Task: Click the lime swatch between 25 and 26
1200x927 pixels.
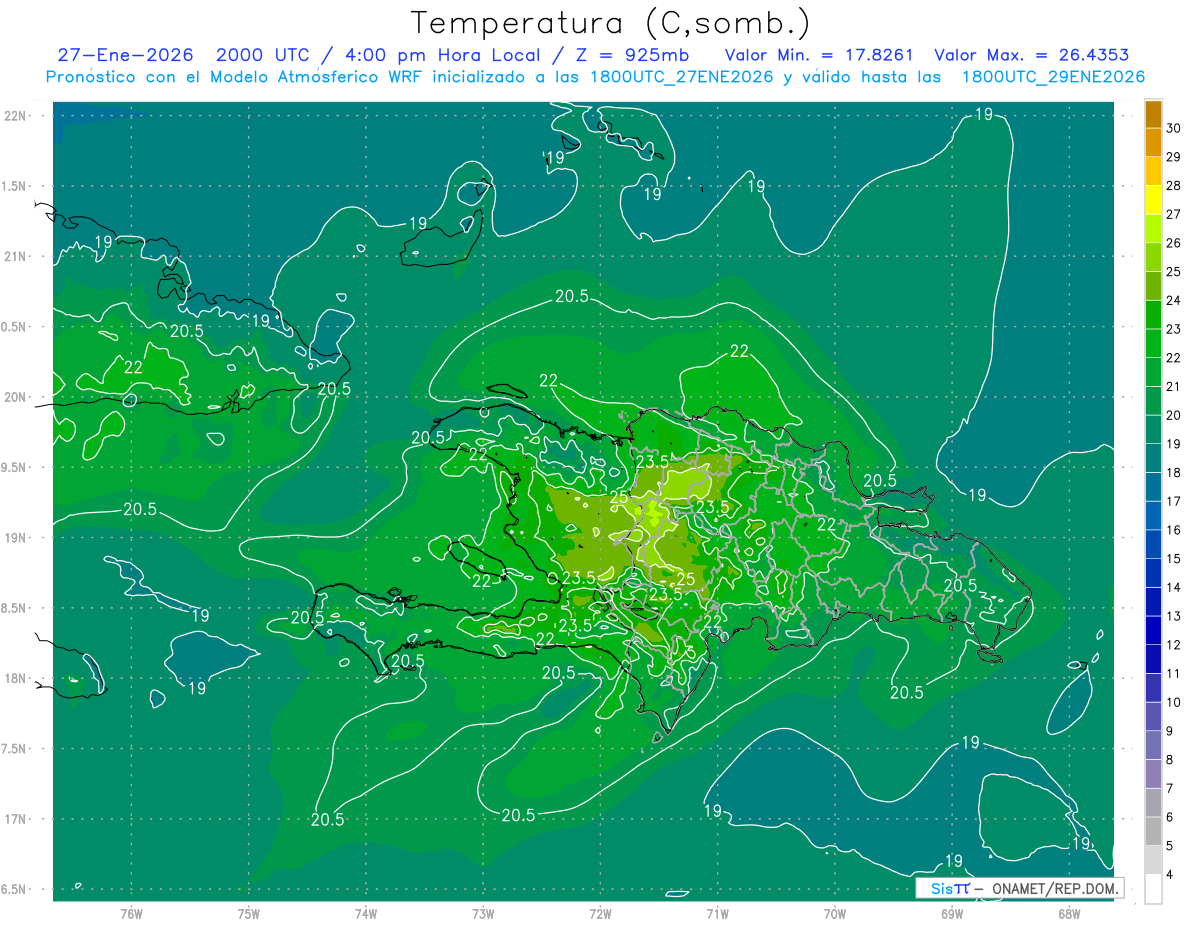Action: tap(1153, 258)
